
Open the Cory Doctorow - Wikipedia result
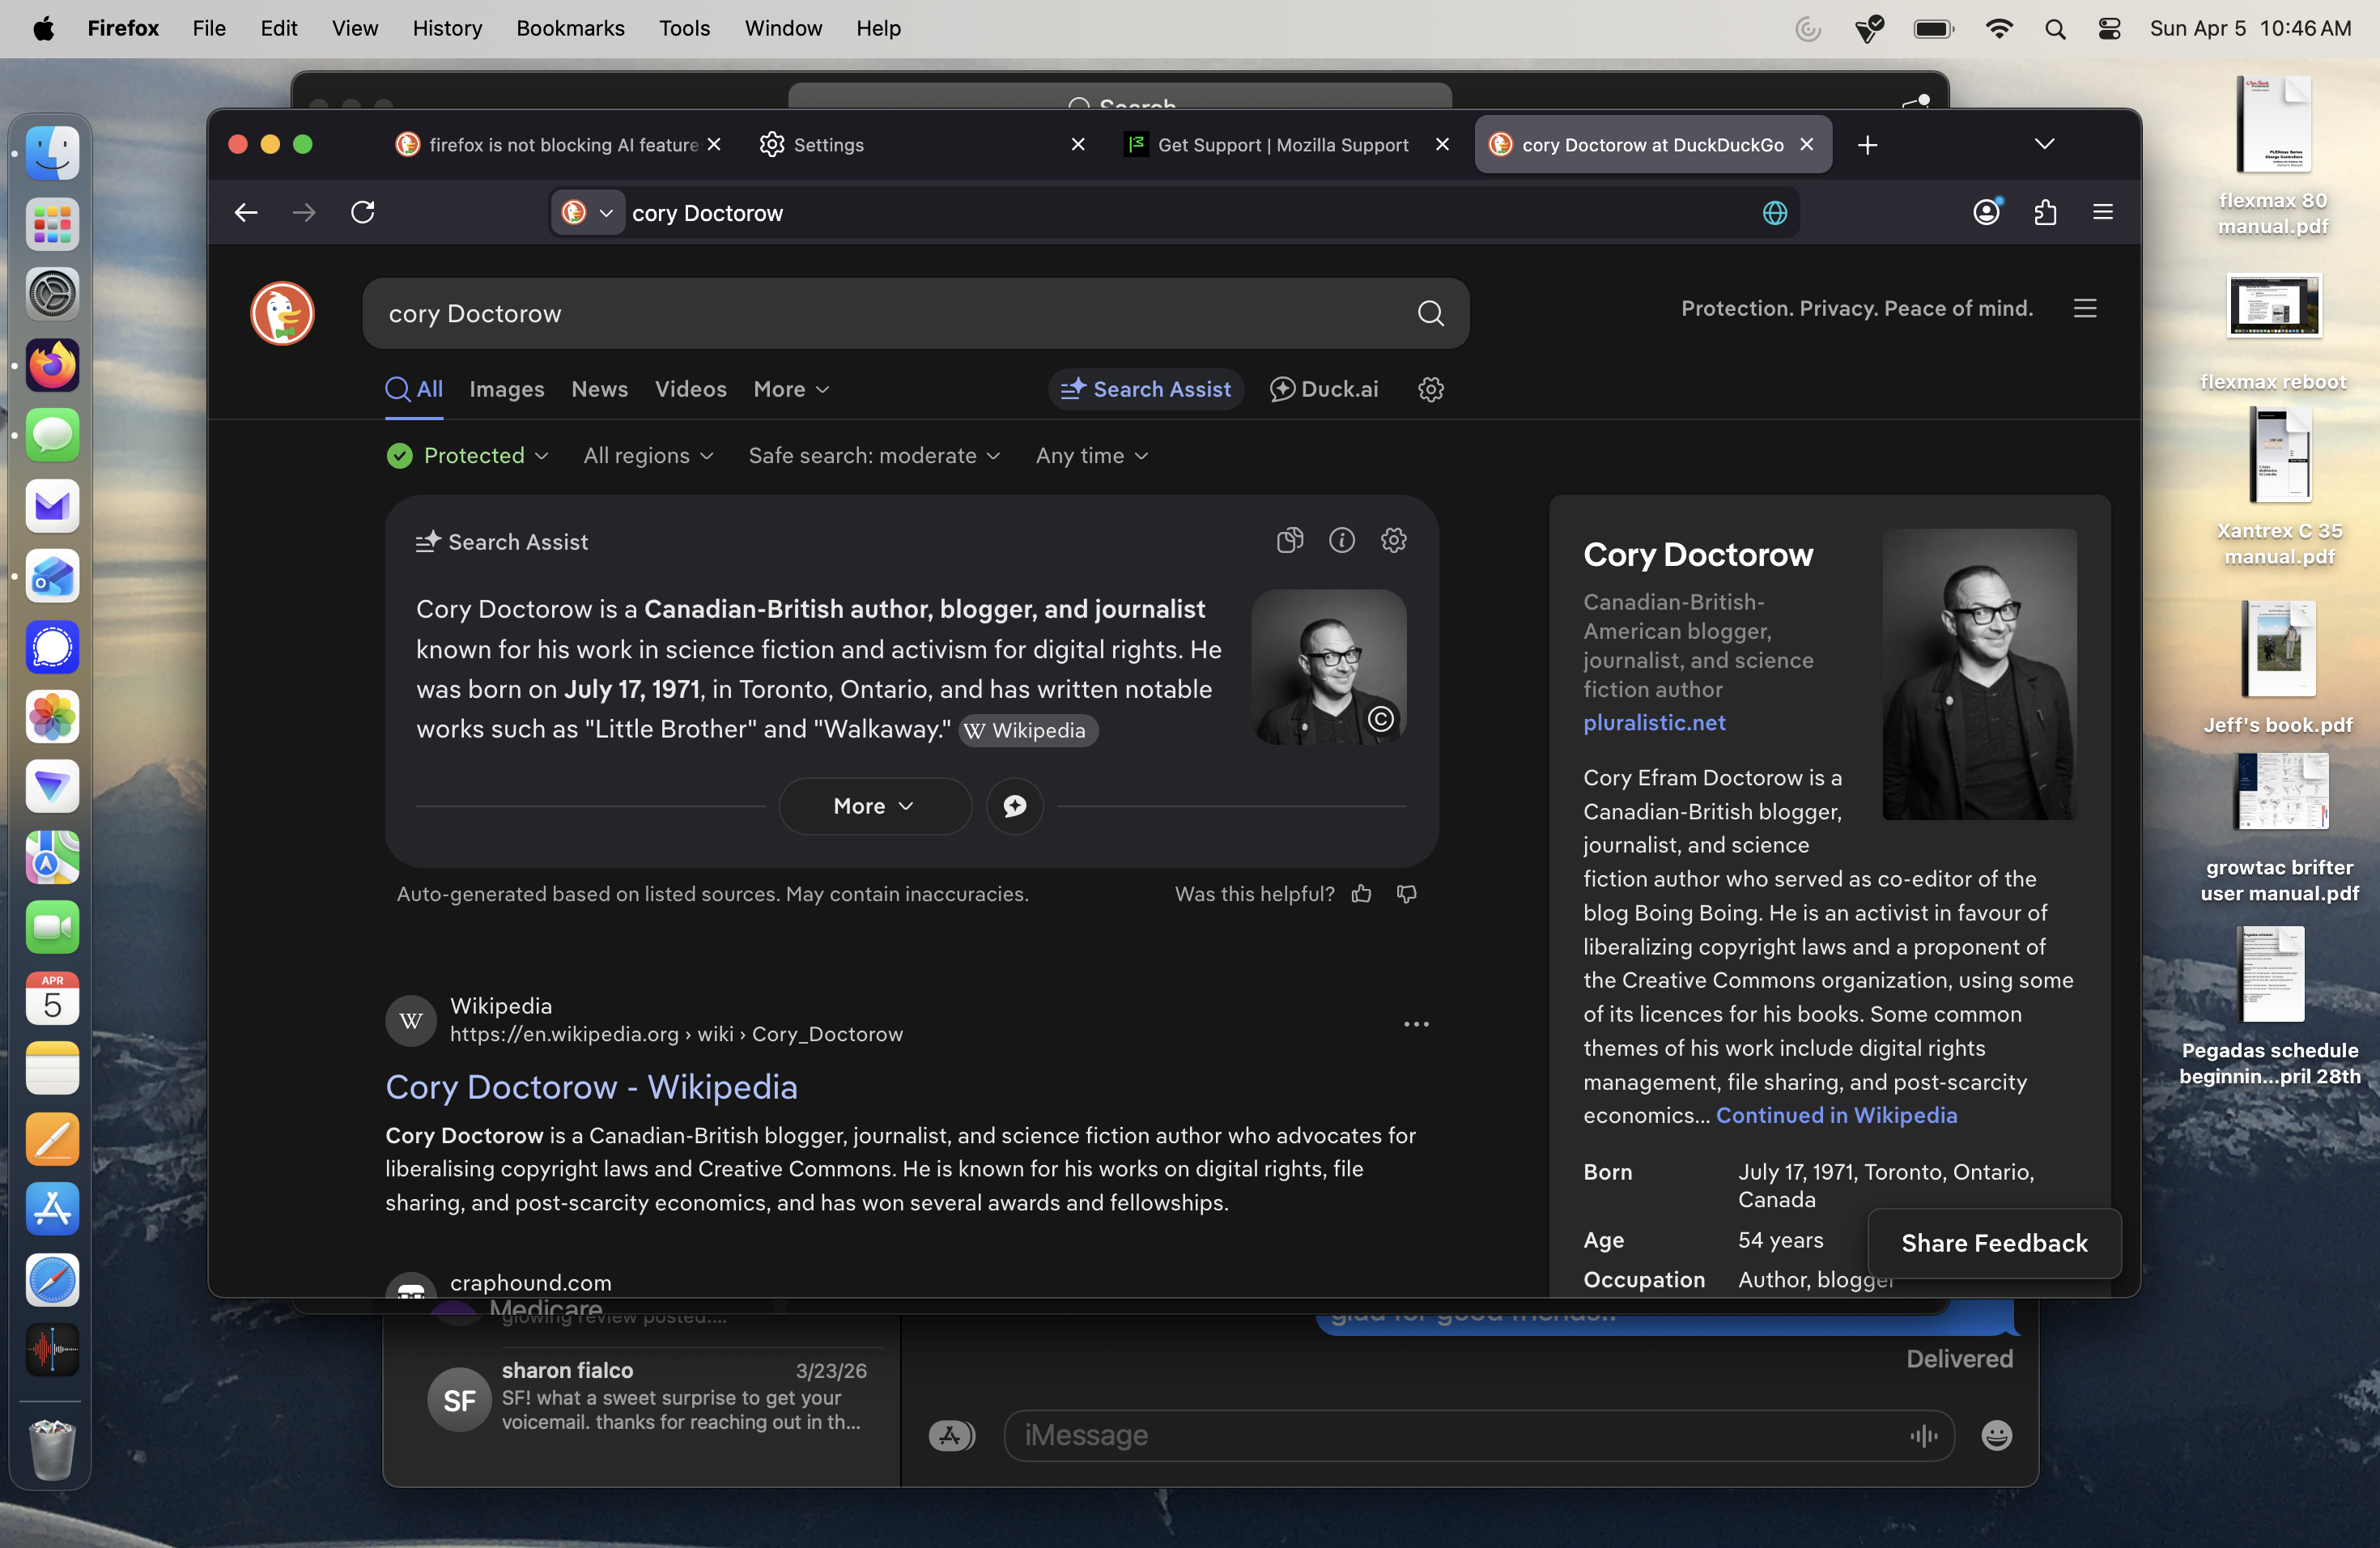click(591, 1087)
